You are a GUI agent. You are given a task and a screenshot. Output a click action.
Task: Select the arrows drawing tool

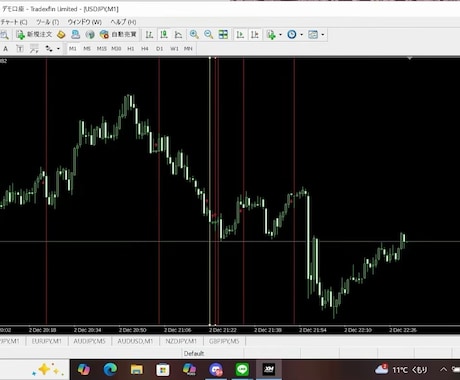pyautogui.click(x=34, y=49)
